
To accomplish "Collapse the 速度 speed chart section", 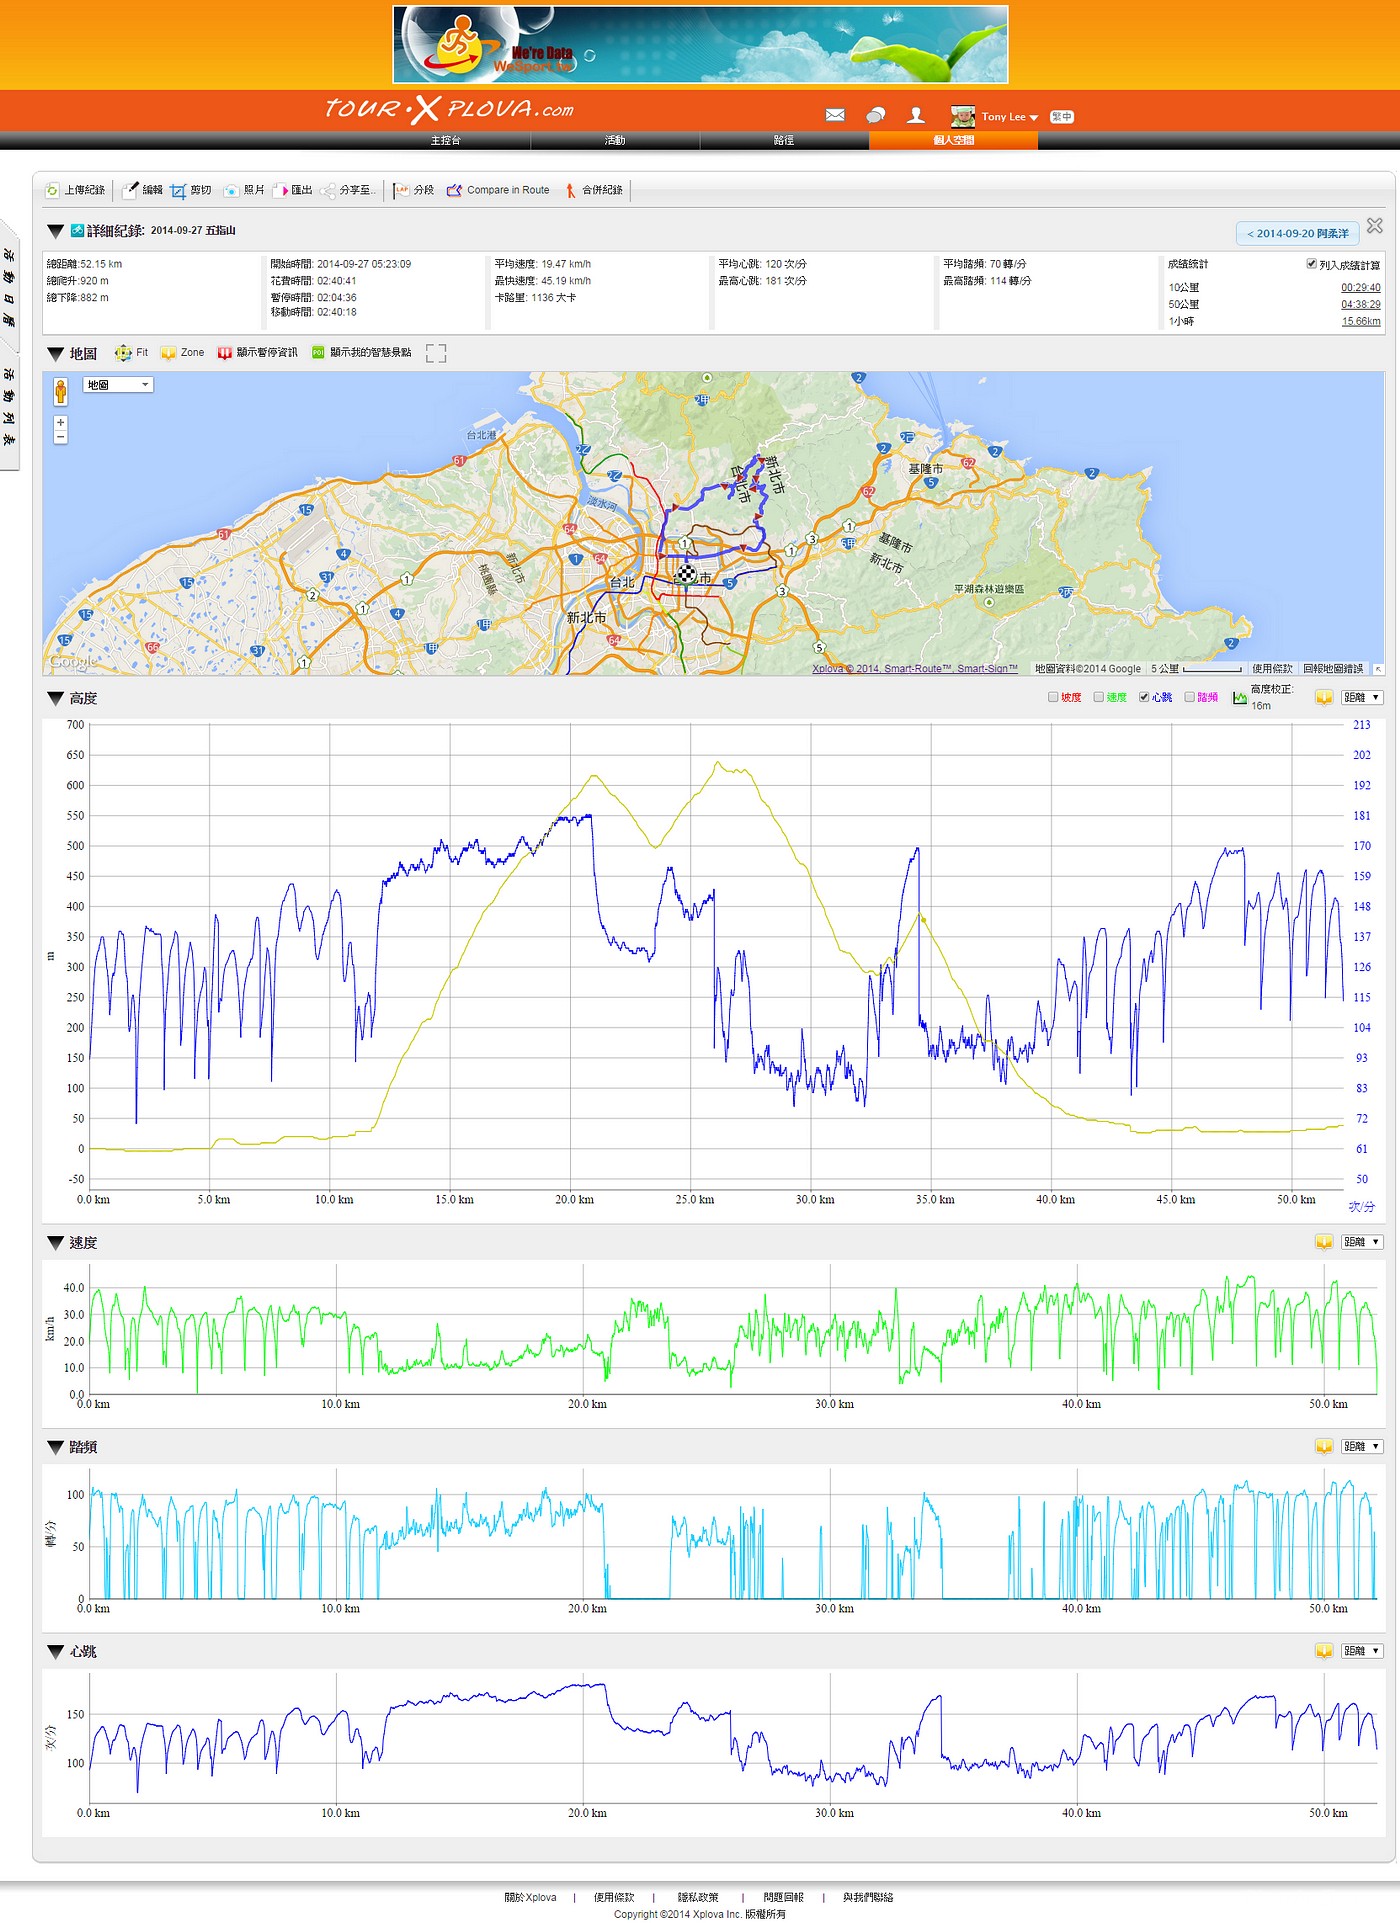I will coord(56,1243).
